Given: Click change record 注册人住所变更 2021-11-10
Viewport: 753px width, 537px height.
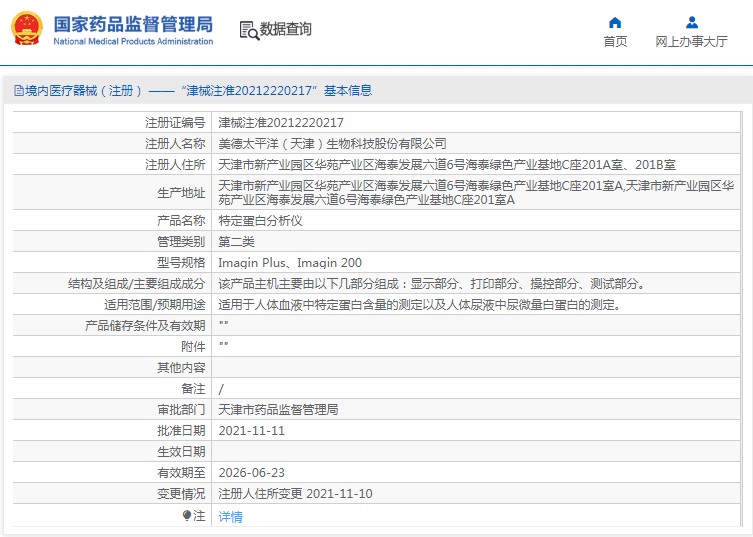Looking at the screenshot, I should [x=295, y=494].
